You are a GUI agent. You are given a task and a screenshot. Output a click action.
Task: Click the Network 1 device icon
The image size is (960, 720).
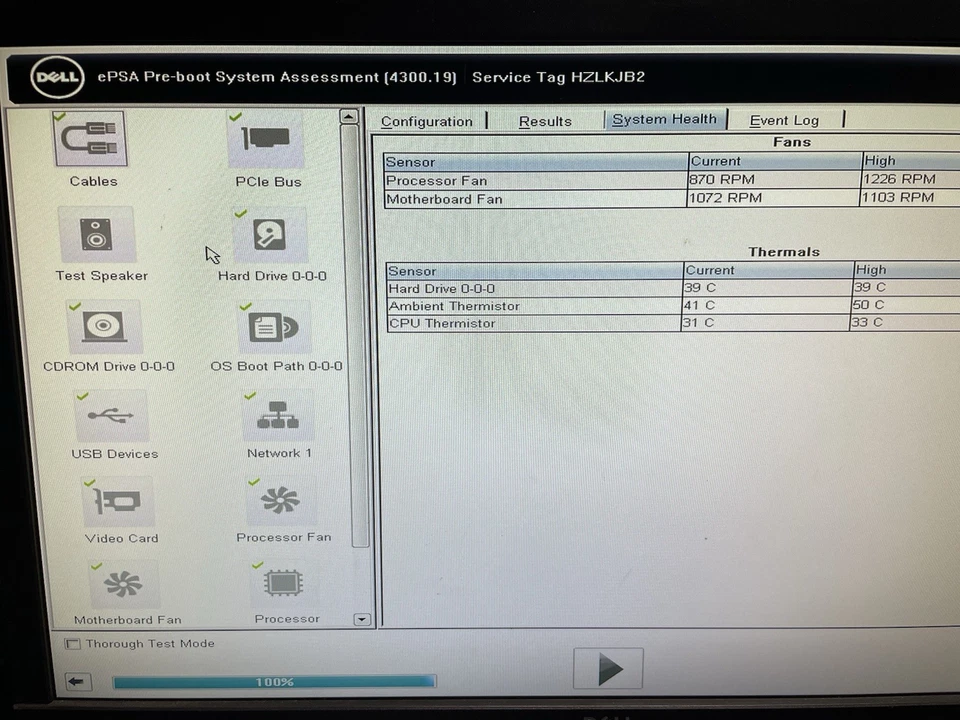coord(277,412)
